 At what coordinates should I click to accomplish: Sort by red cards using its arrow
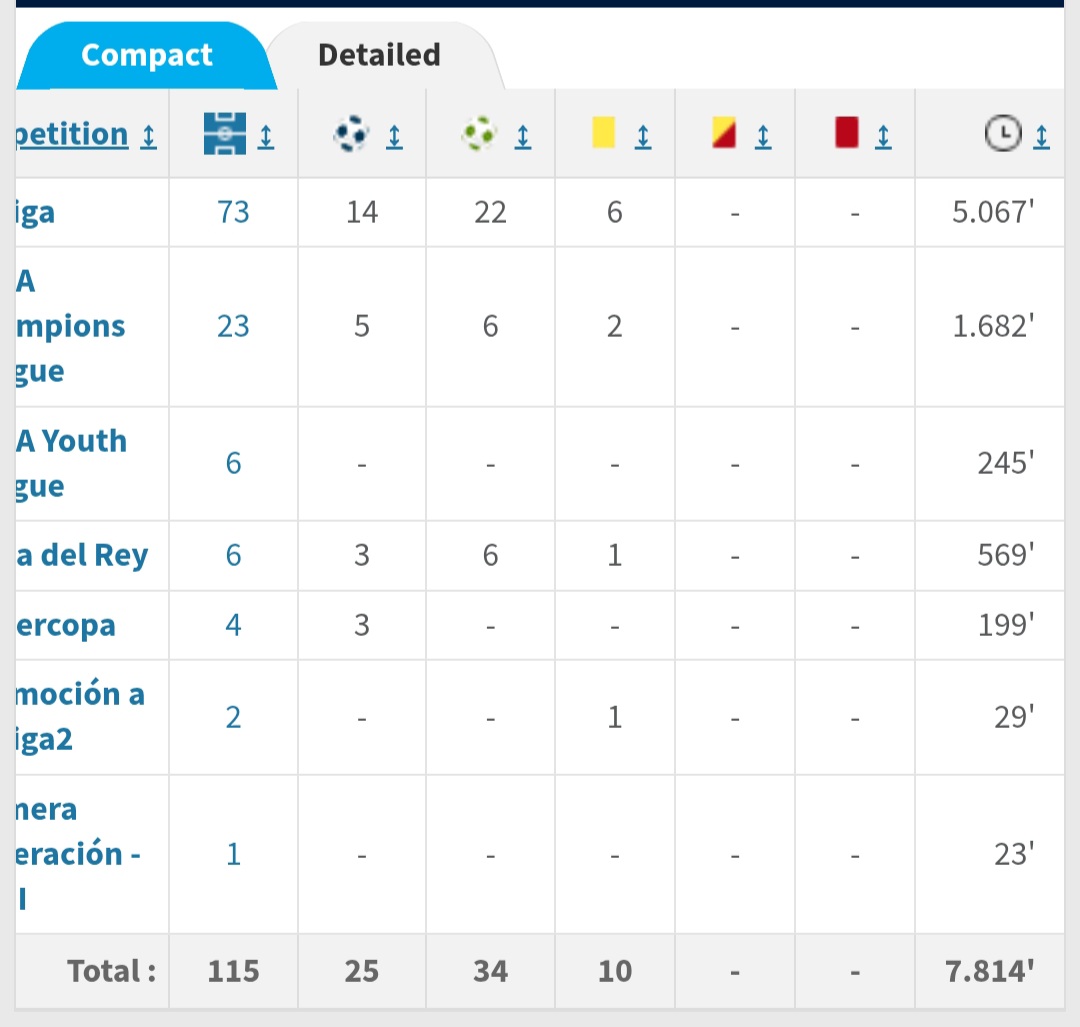pyautogui.click(x=883, y=137)
